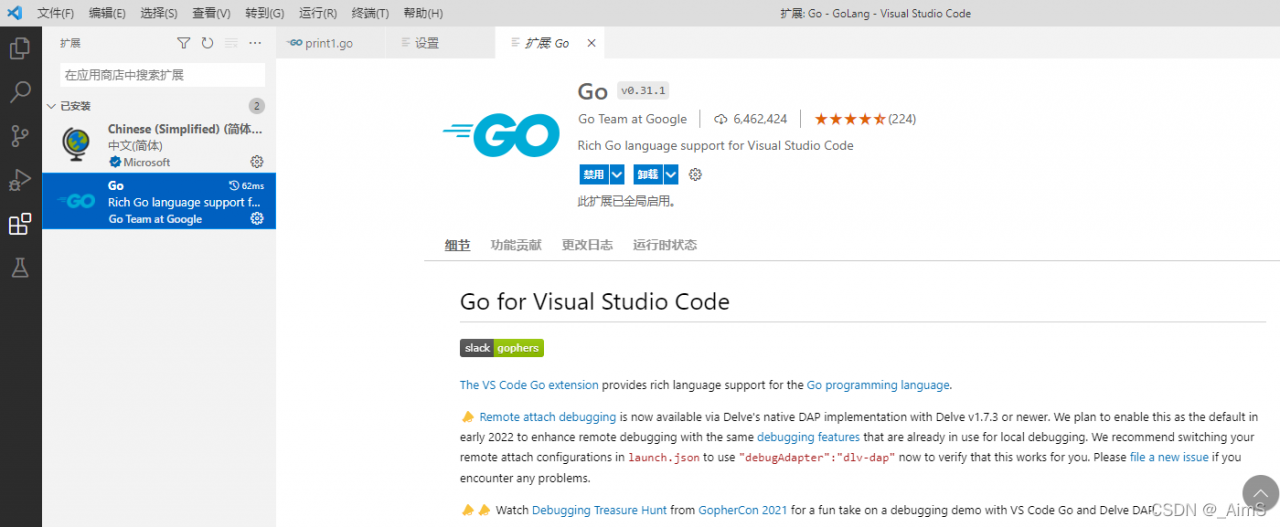The image size is (1280, 527).
Task: Clear extensions search results icon
Action: (x=231, y=43)
